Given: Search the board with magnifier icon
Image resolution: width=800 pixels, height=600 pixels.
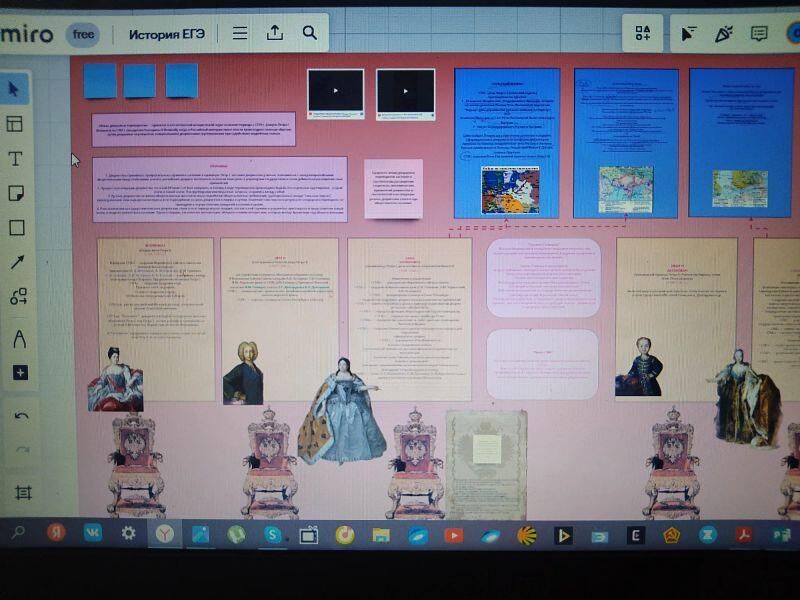Looking at the screenshot, I should tap(310, 33).
